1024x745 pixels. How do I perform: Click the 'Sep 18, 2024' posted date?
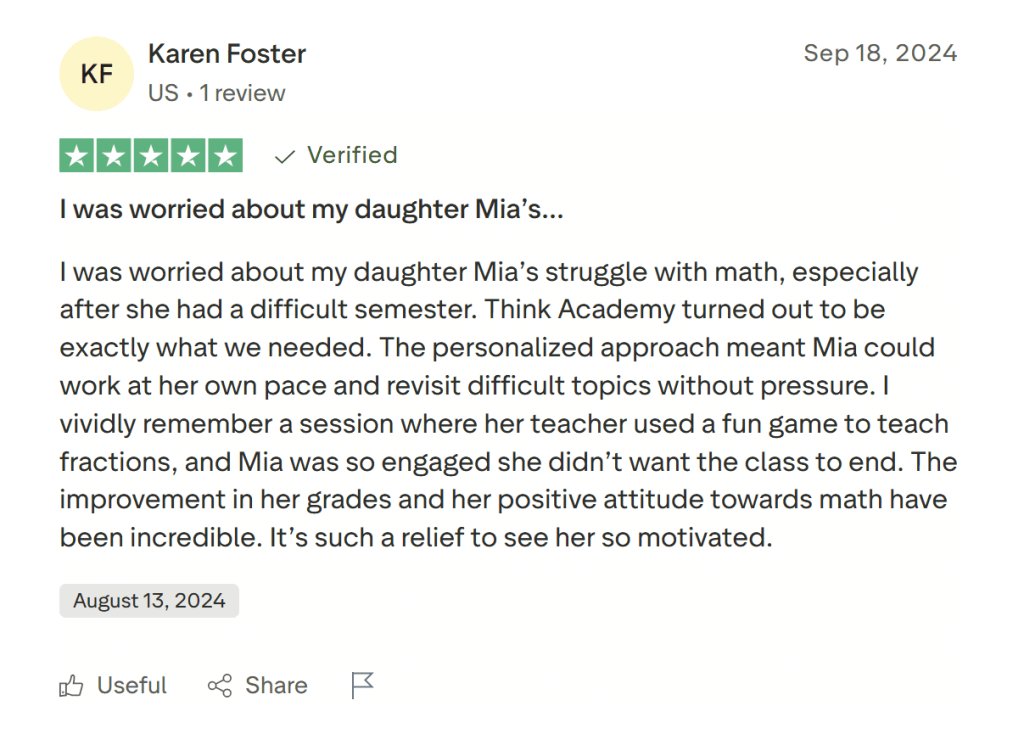click(881, 54)
